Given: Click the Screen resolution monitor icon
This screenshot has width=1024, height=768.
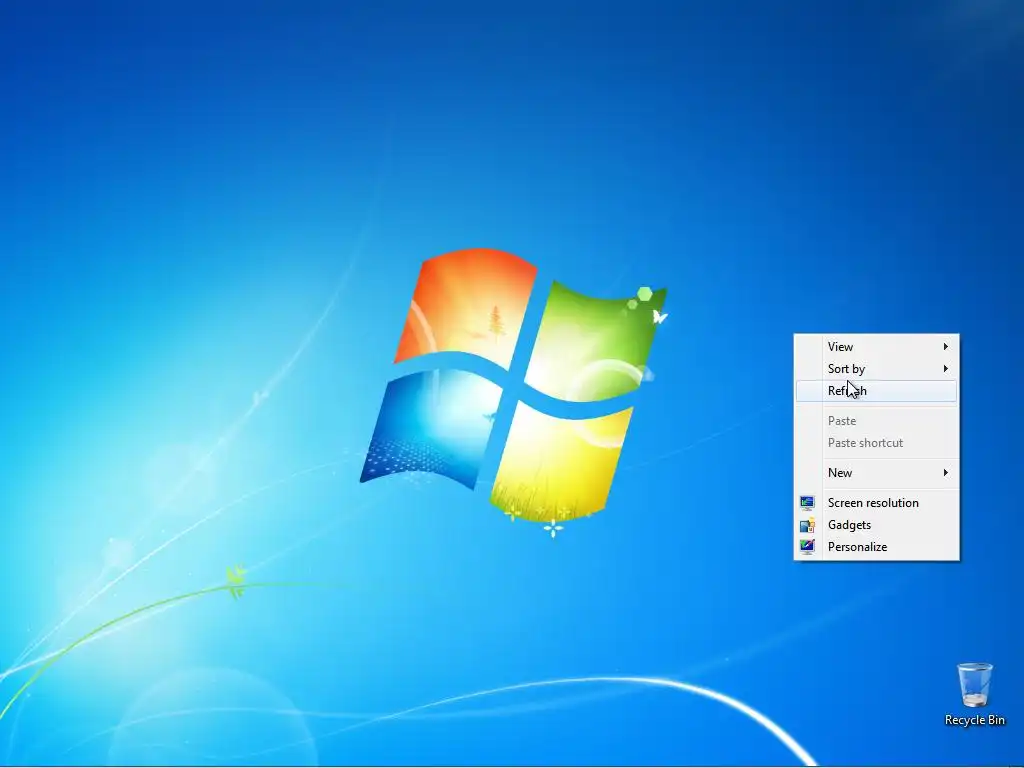Looking at the screenshot, I should tap(807, 503).
